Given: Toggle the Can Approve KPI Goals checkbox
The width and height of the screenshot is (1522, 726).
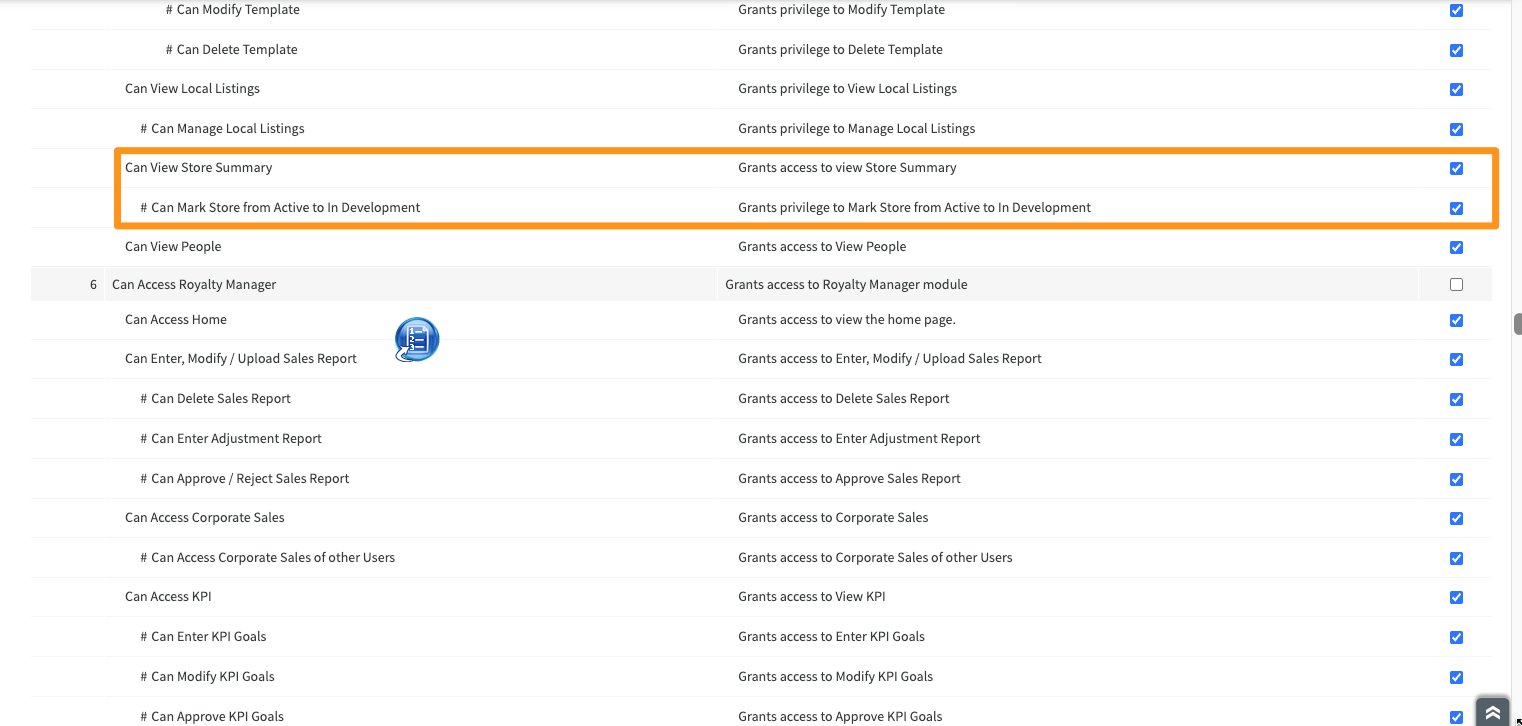Looking at the screenshot, I should pos(1456,717).
